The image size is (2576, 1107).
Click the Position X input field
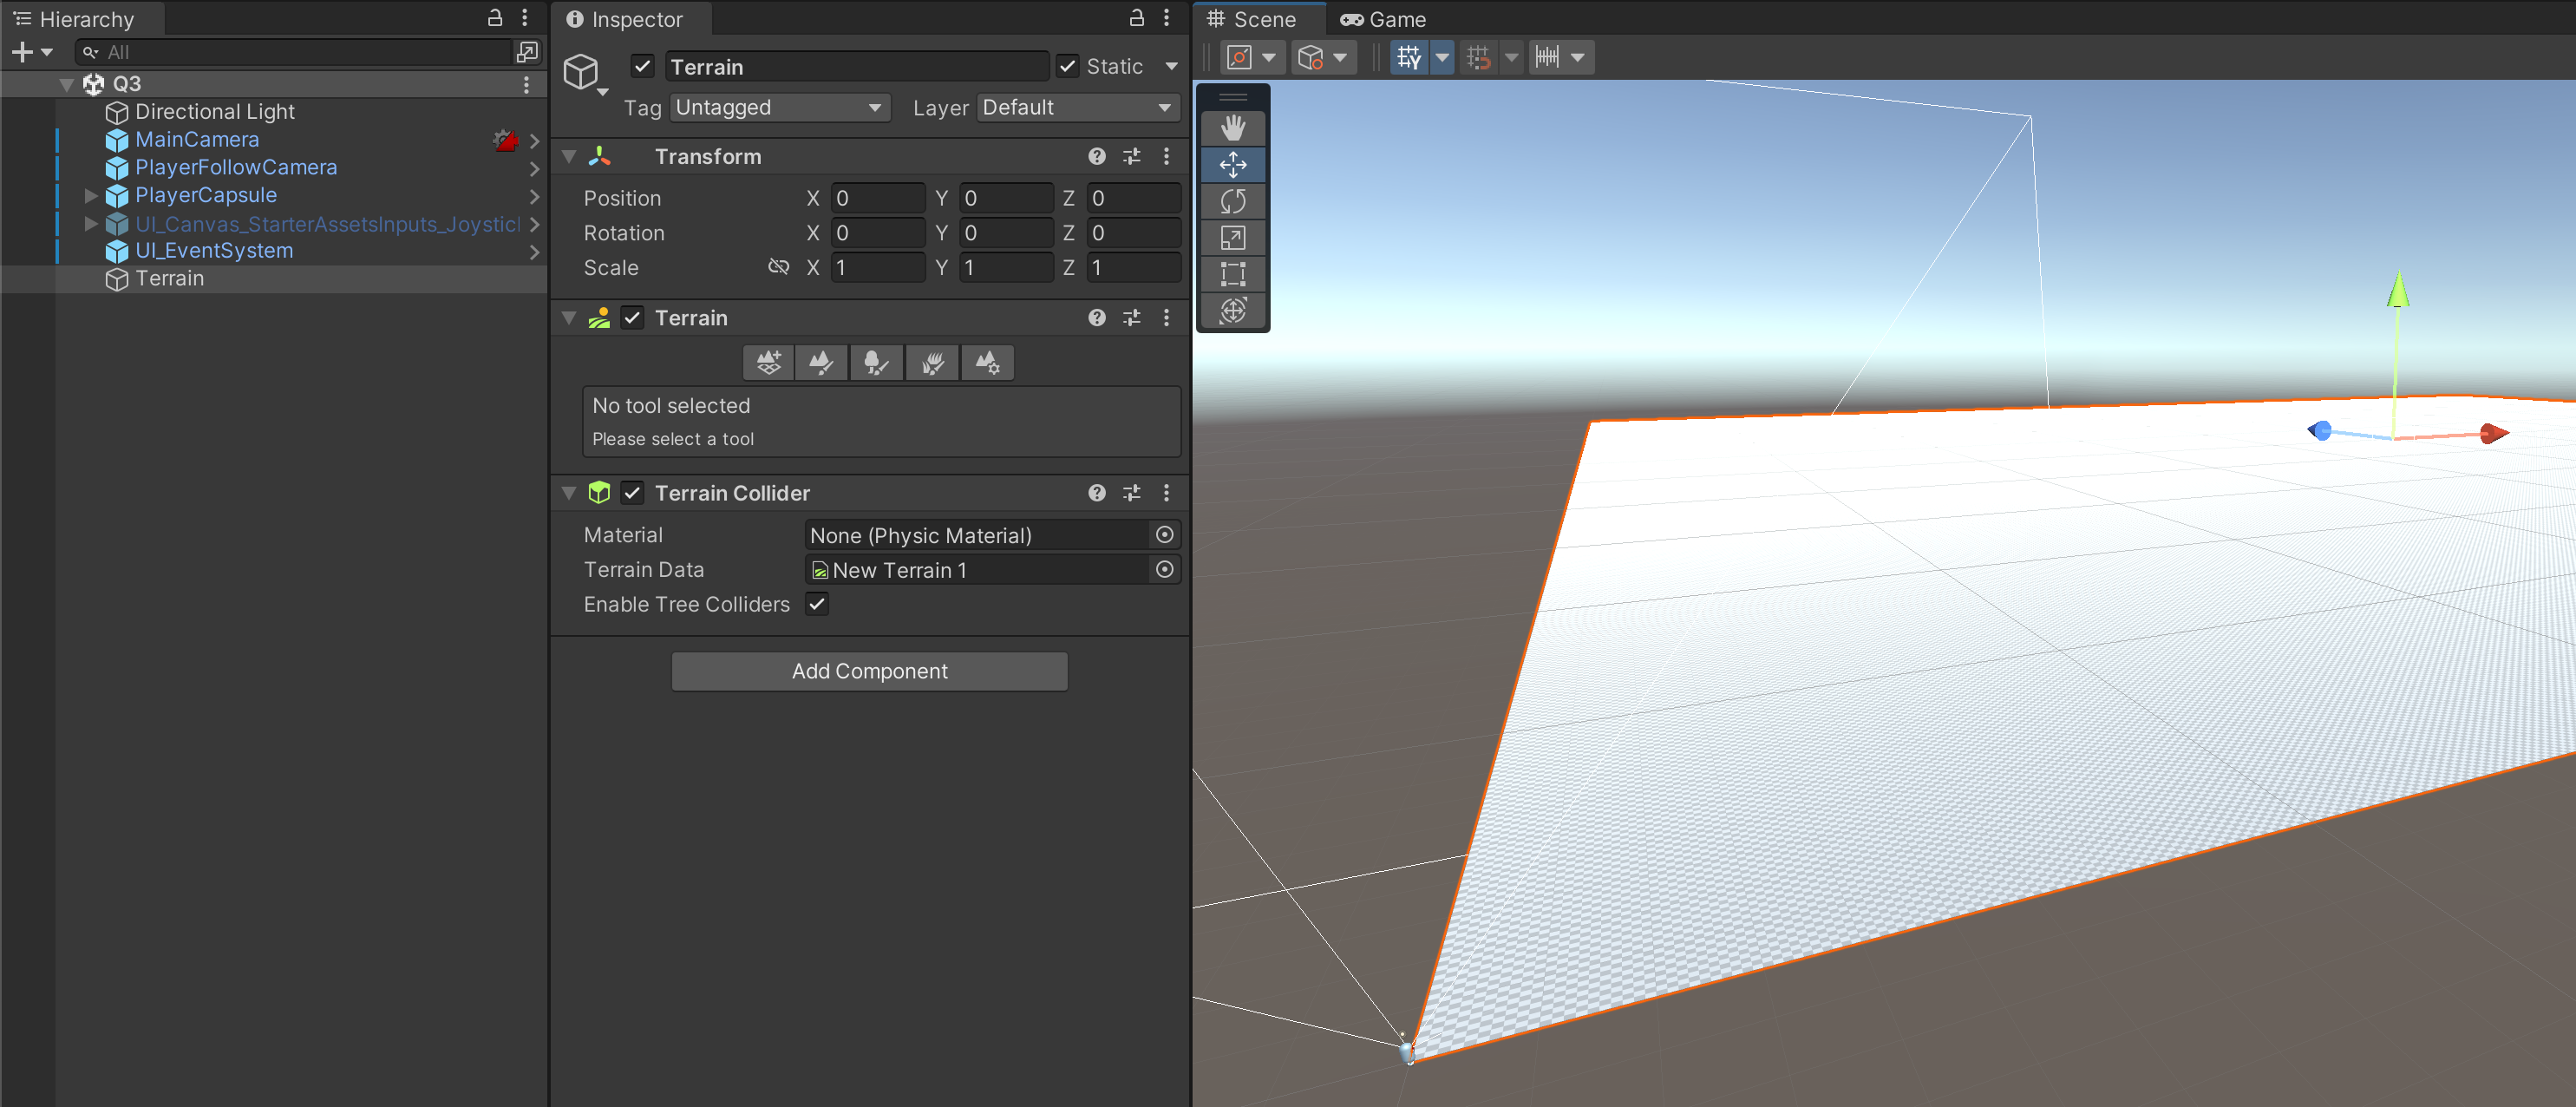(x=877, y=198)
